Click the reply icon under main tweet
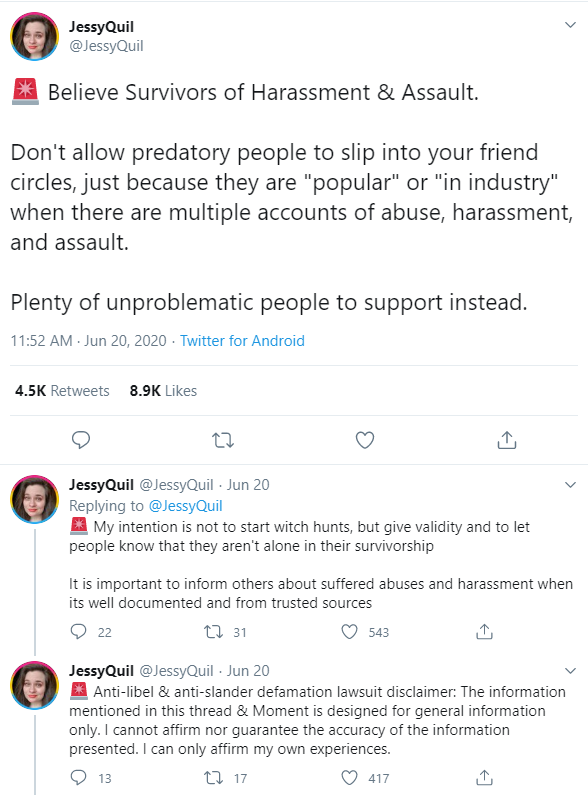588x795 pixels. pos(81,440)
